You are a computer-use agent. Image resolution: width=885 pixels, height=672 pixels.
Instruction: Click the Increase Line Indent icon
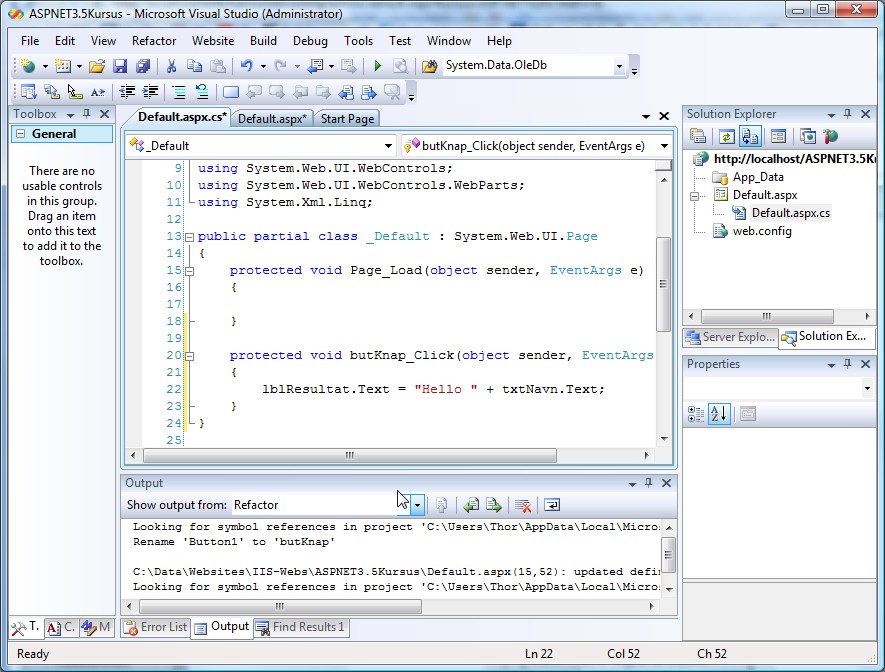point(150,92)
